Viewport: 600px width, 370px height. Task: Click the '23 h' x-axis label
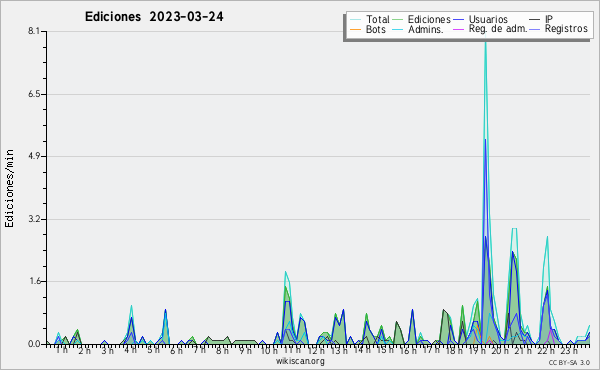coord(569,350)
